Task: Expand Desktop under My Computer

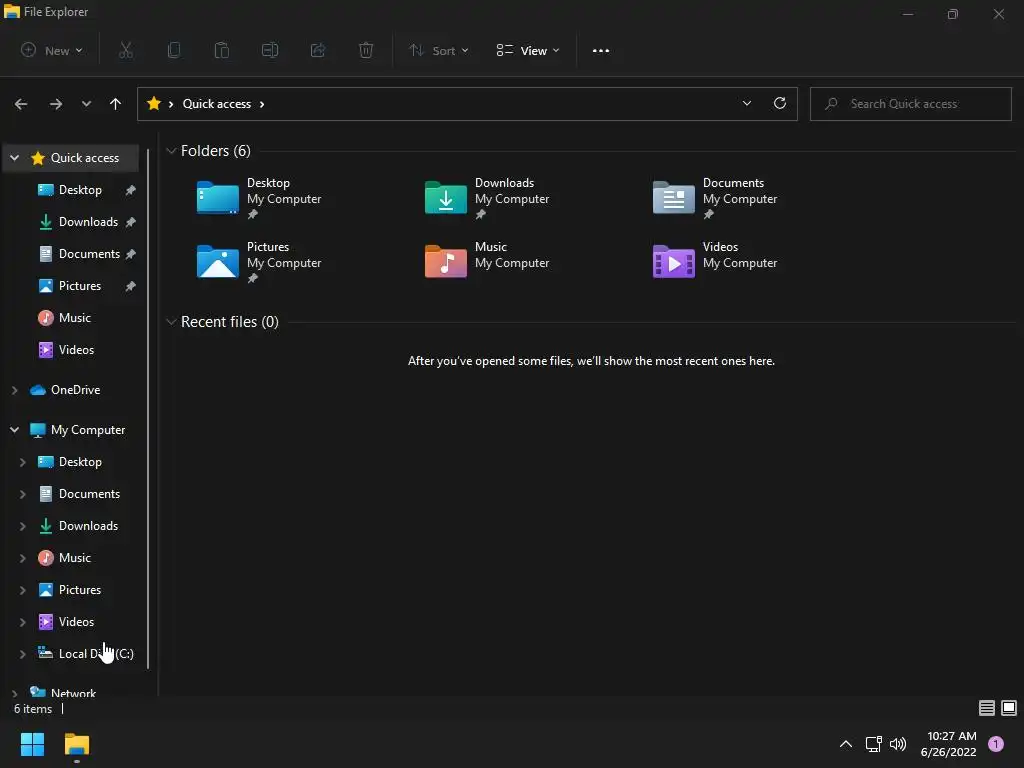Action: tap(22, 462)
